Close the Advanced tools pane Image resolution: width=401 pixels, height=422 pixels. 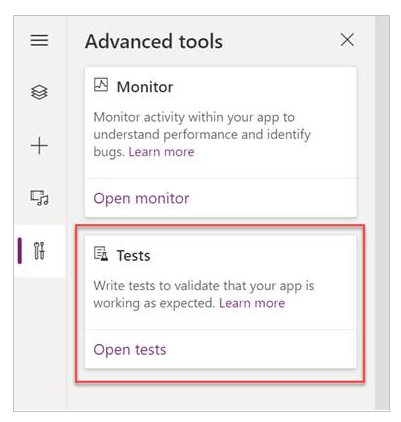pos(347,40)
